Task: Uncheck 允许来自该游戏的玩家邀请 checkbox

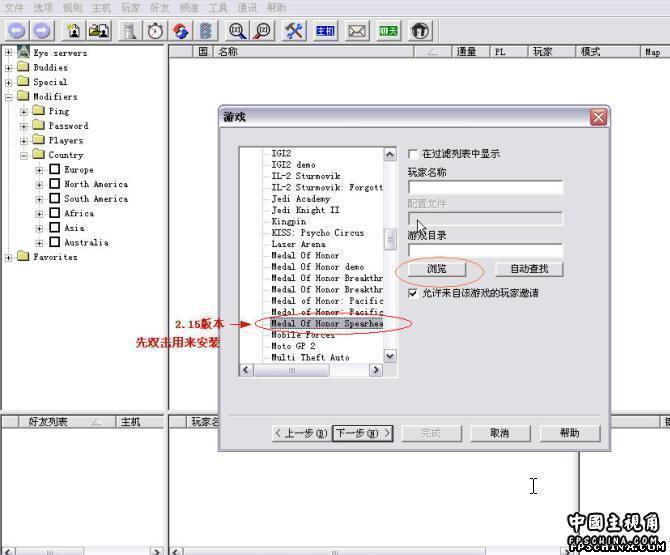Action: point(413,293)
